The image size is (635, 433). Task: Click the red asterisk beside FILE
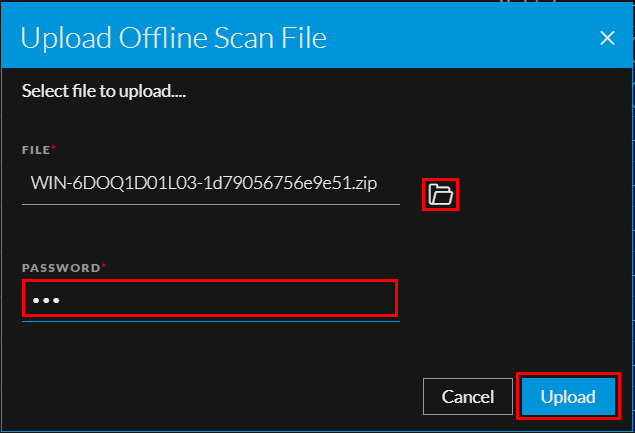point(53,148)
